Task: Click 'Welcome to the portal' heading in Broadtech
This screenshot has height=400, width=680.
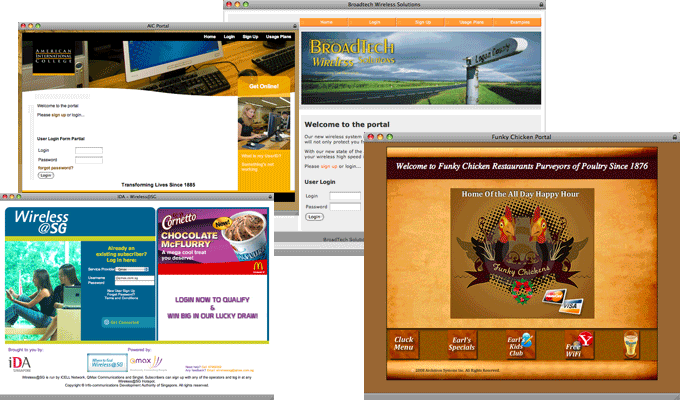Action: (x=347, y=125)
